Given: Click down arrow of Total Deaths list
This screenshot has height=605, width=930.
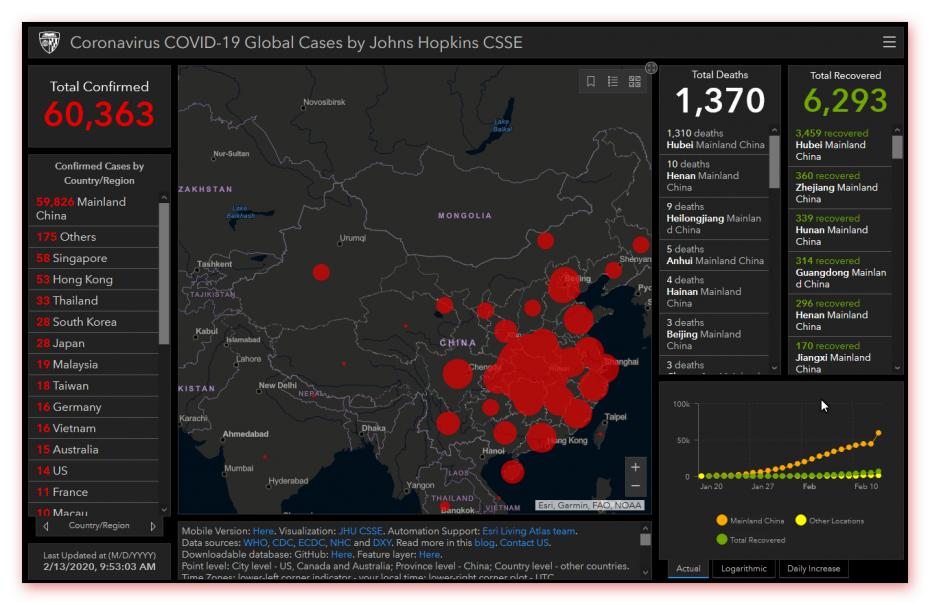Looking at the screenshot, I should pos(774,368).
